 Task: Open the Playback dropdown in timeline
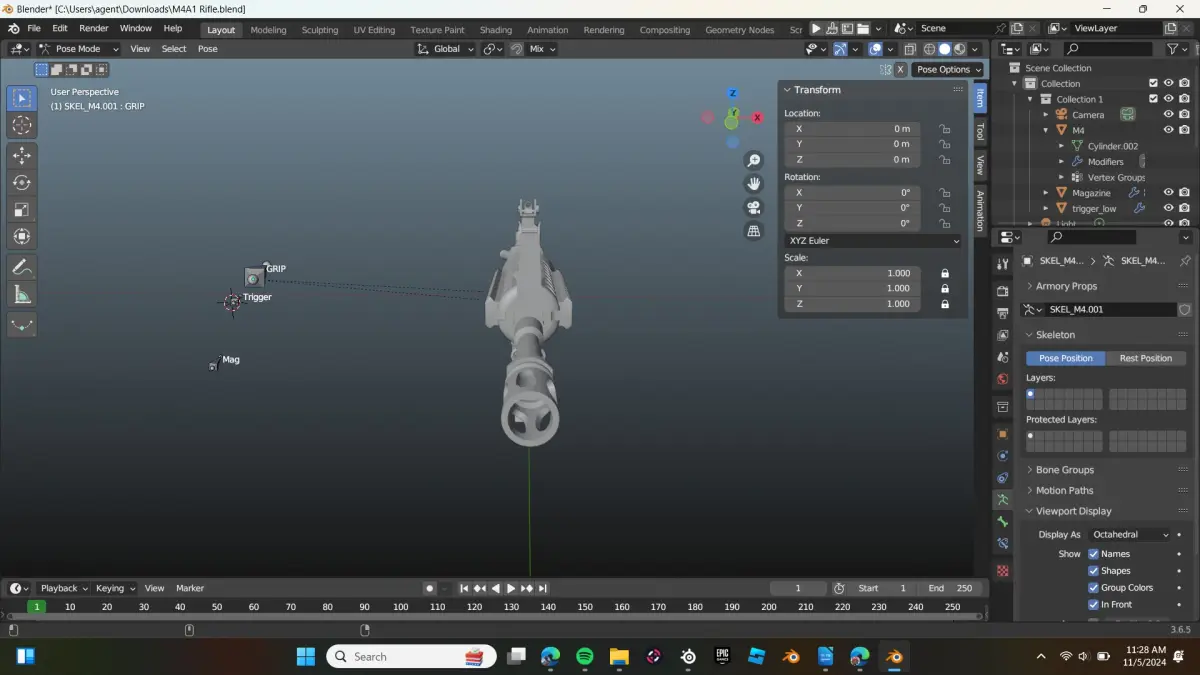63,588
